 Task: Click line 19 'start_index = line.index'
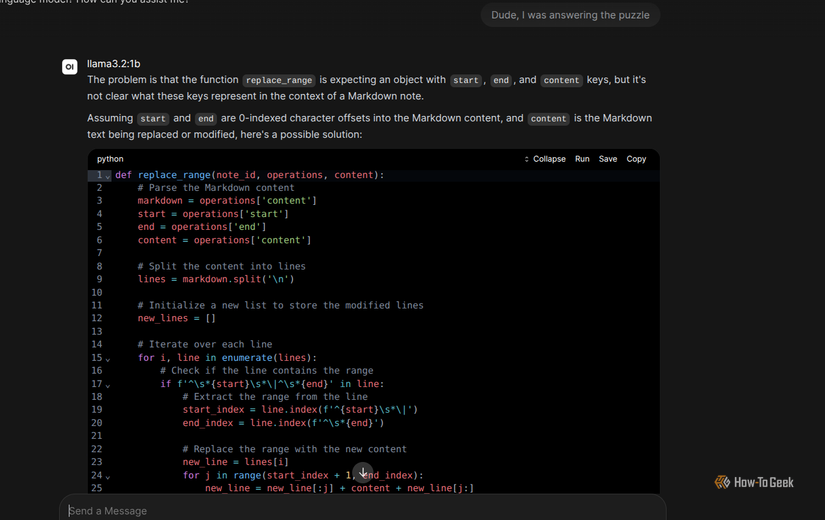(300, 409)
